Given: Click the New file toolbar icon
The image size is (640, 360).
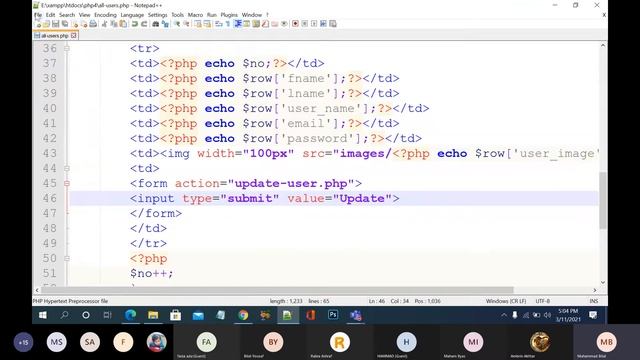Looking at the screenshot, I should point(39,24).
